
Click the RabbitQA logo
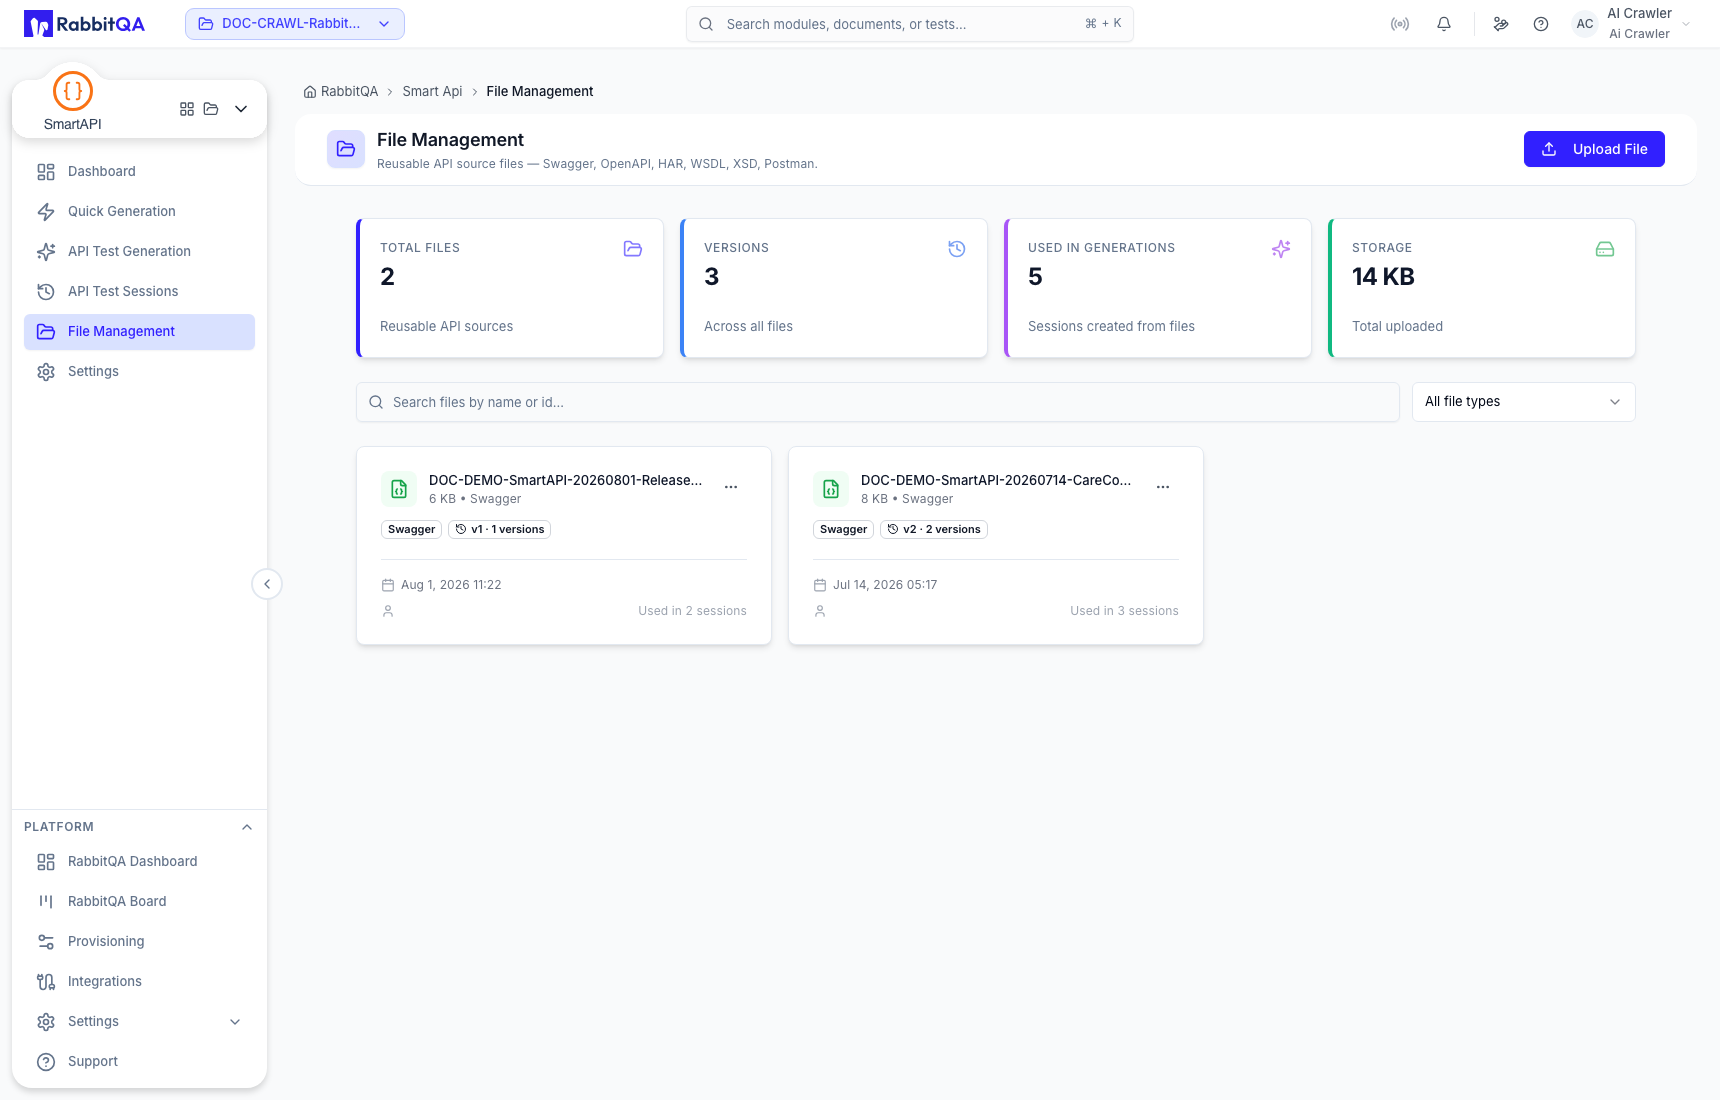click(x=85, y=24)
